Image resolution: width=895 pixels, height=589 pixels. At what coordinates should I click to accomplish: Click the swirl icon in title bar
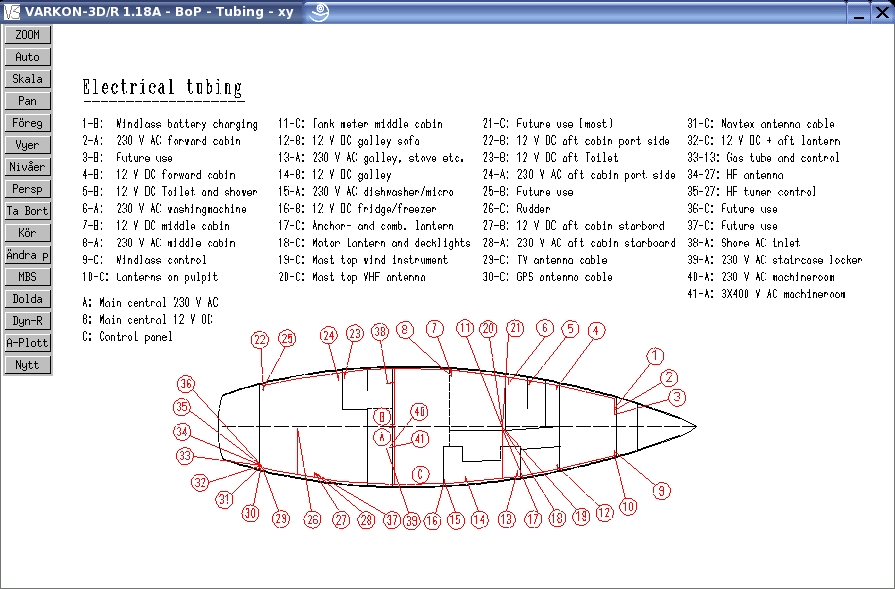tap(320, 11)
